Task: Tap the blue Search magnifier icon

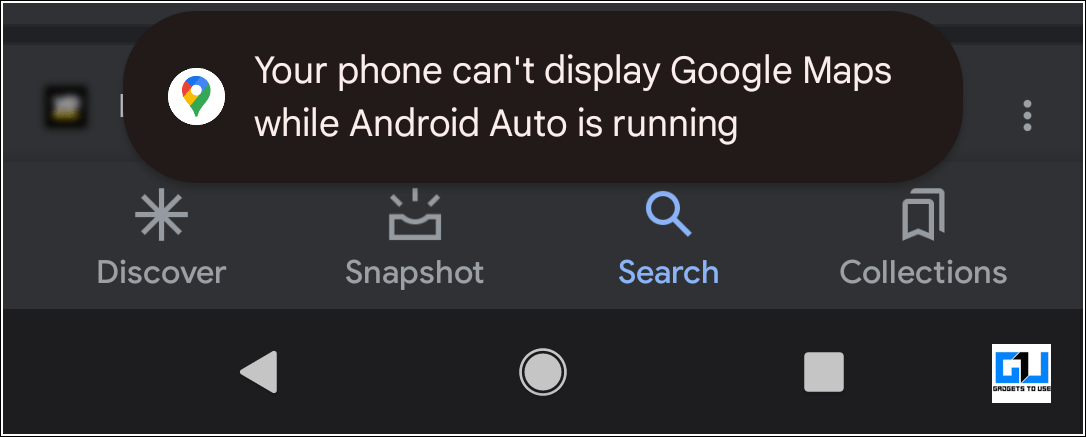Action: point(668,215)
